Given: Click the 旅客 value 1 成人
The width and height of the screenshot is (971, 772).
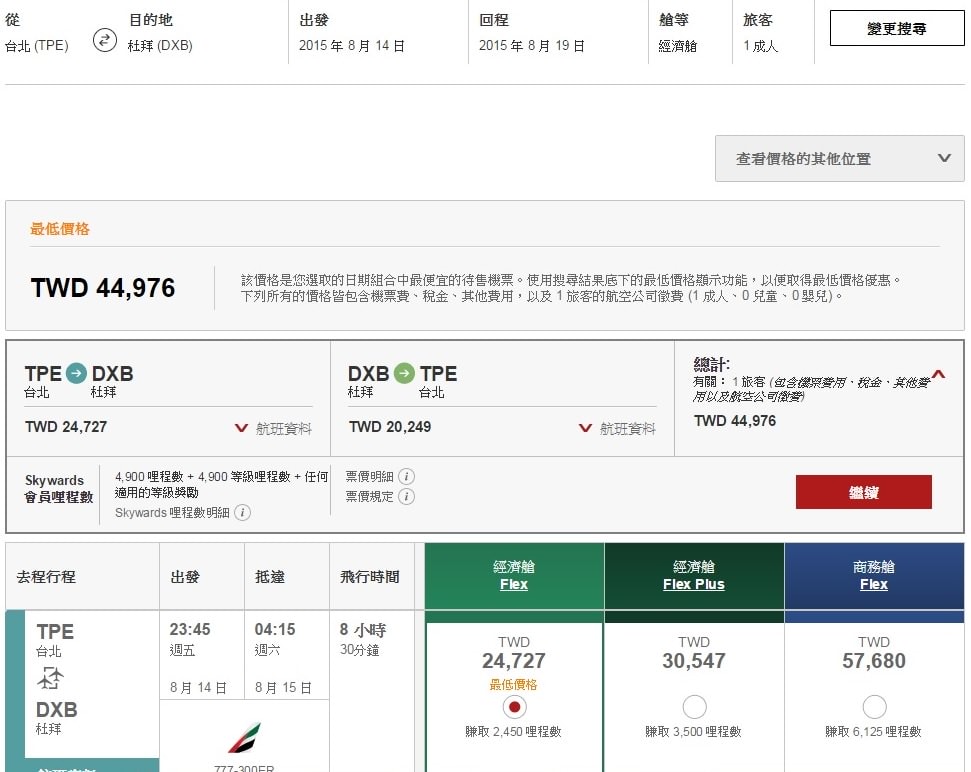Looking at the screenshot, I should tap(760, 46).
